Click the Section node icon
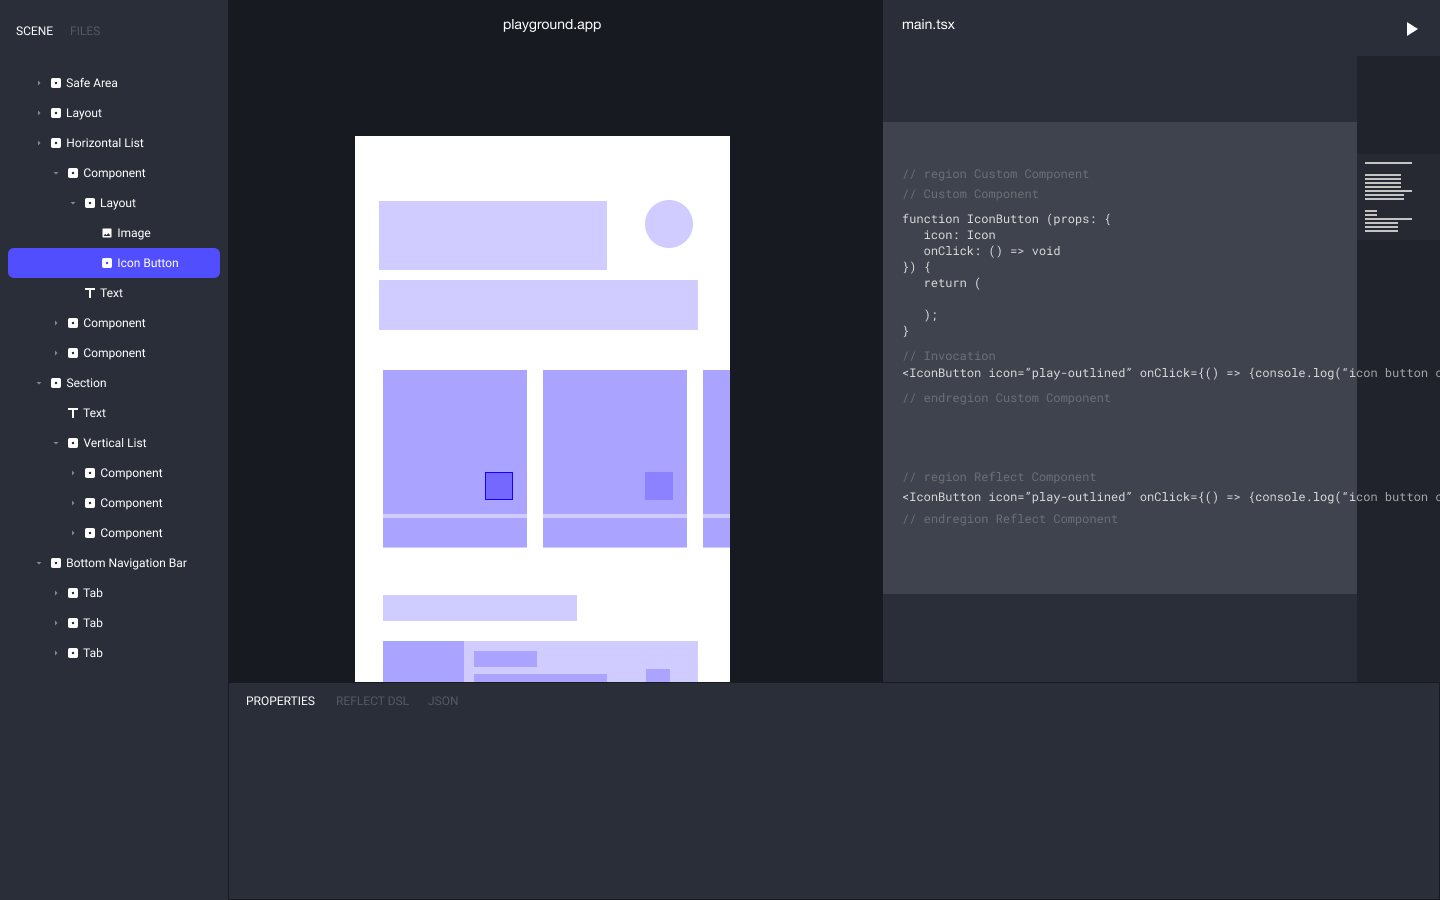 coord(56,383)
